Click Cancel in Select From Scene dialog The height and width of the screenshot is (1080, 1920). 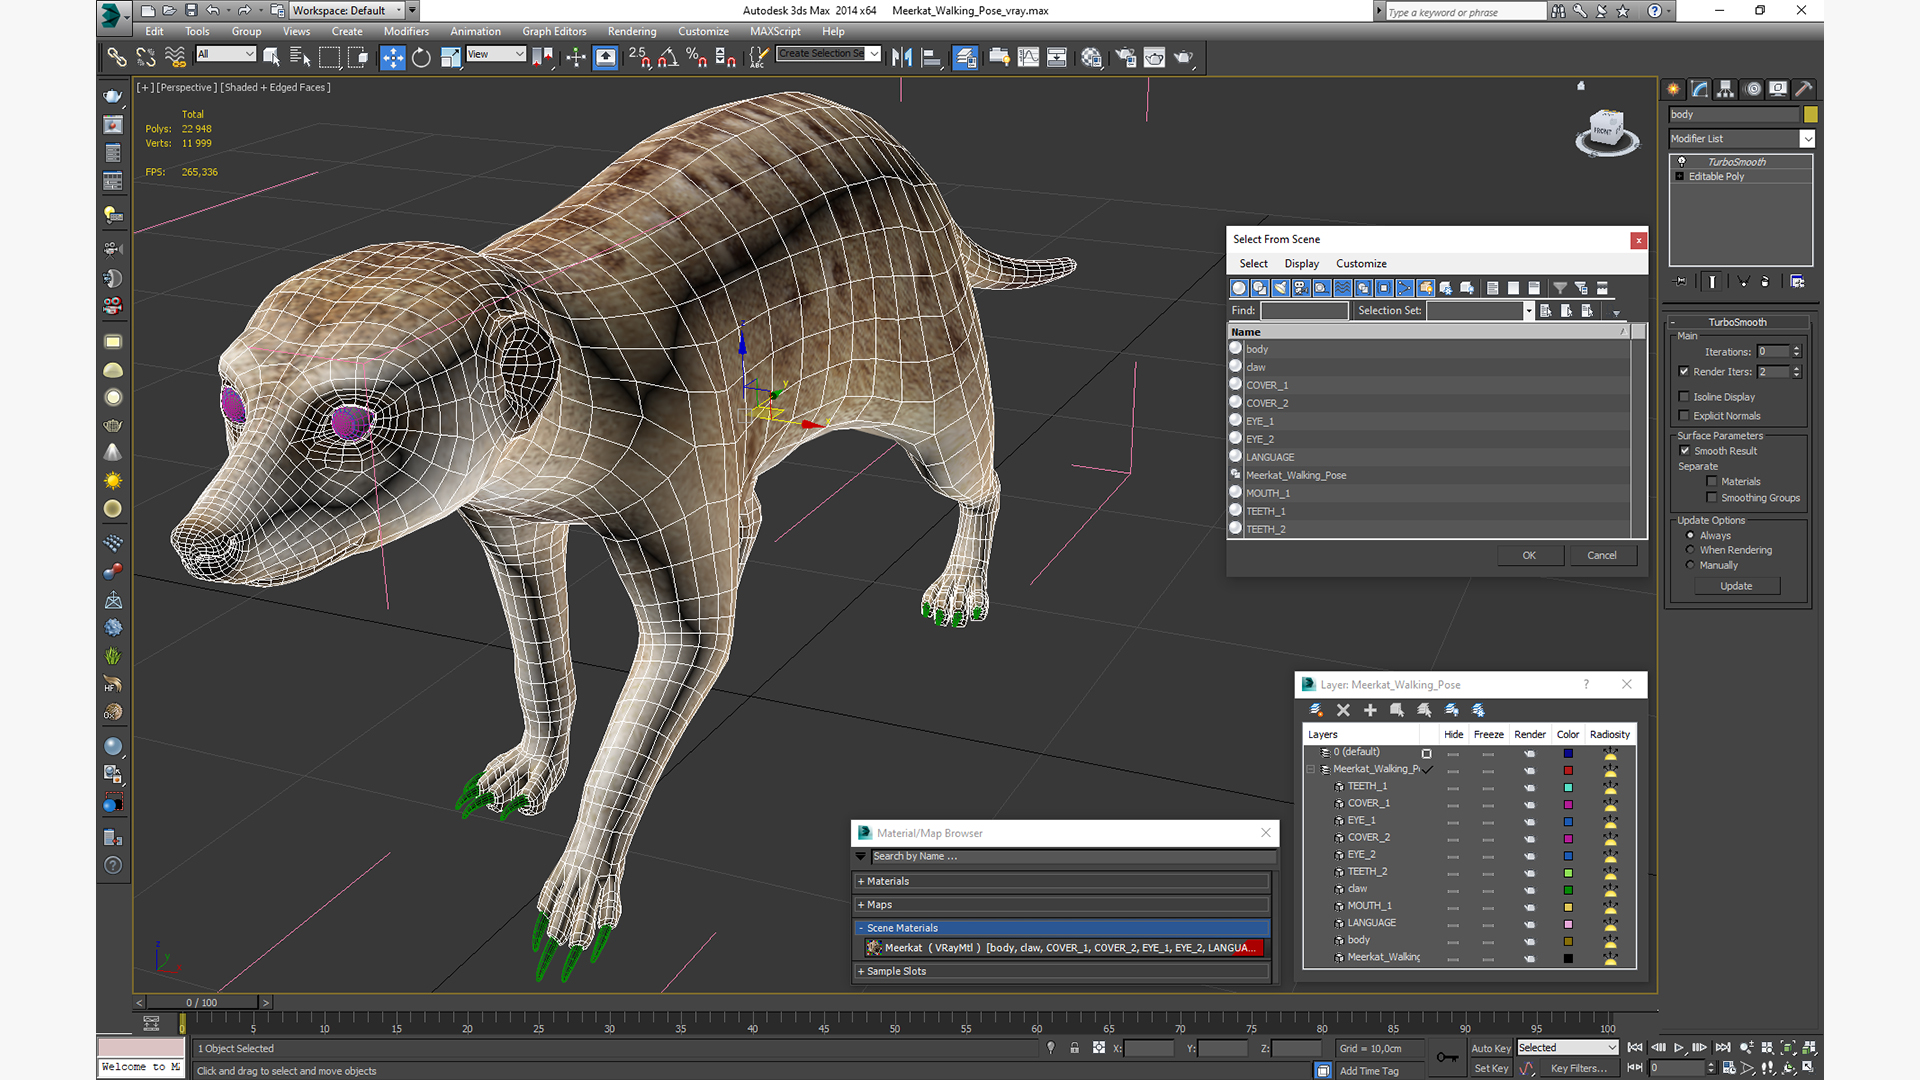coord(1602,556)
